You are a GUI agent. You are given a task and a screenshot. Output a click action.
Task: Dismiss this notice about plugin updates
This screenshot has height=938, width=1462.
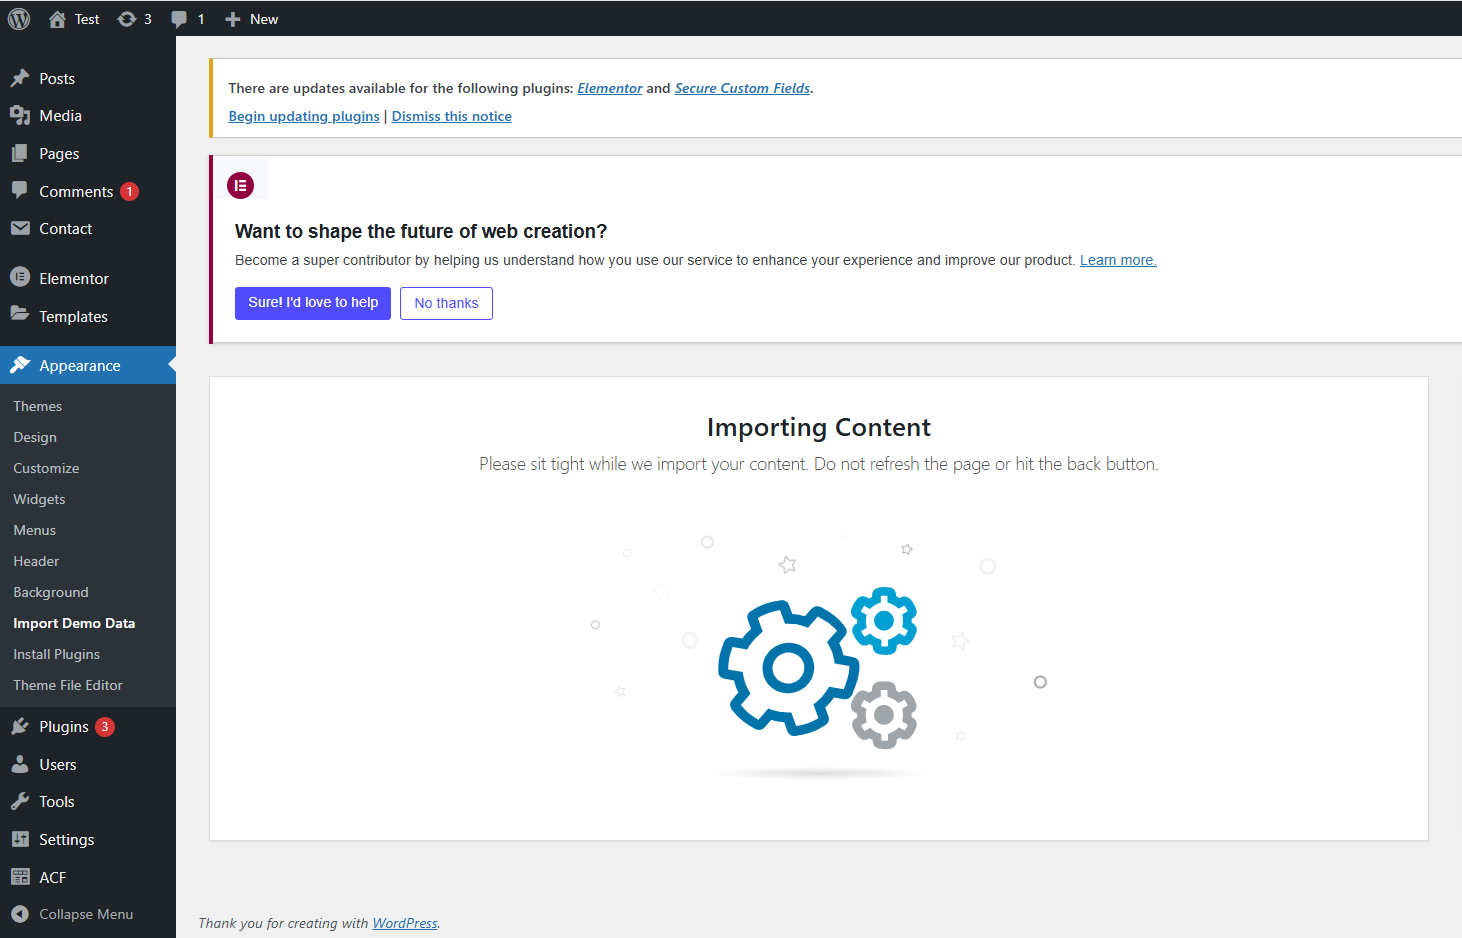451,116
